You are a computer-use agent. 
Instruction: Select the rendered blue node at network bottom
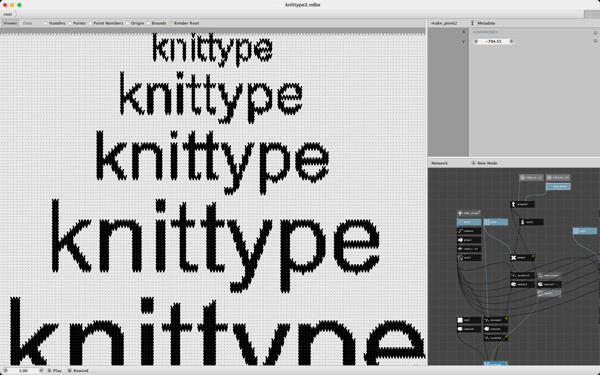coord(496,363)
